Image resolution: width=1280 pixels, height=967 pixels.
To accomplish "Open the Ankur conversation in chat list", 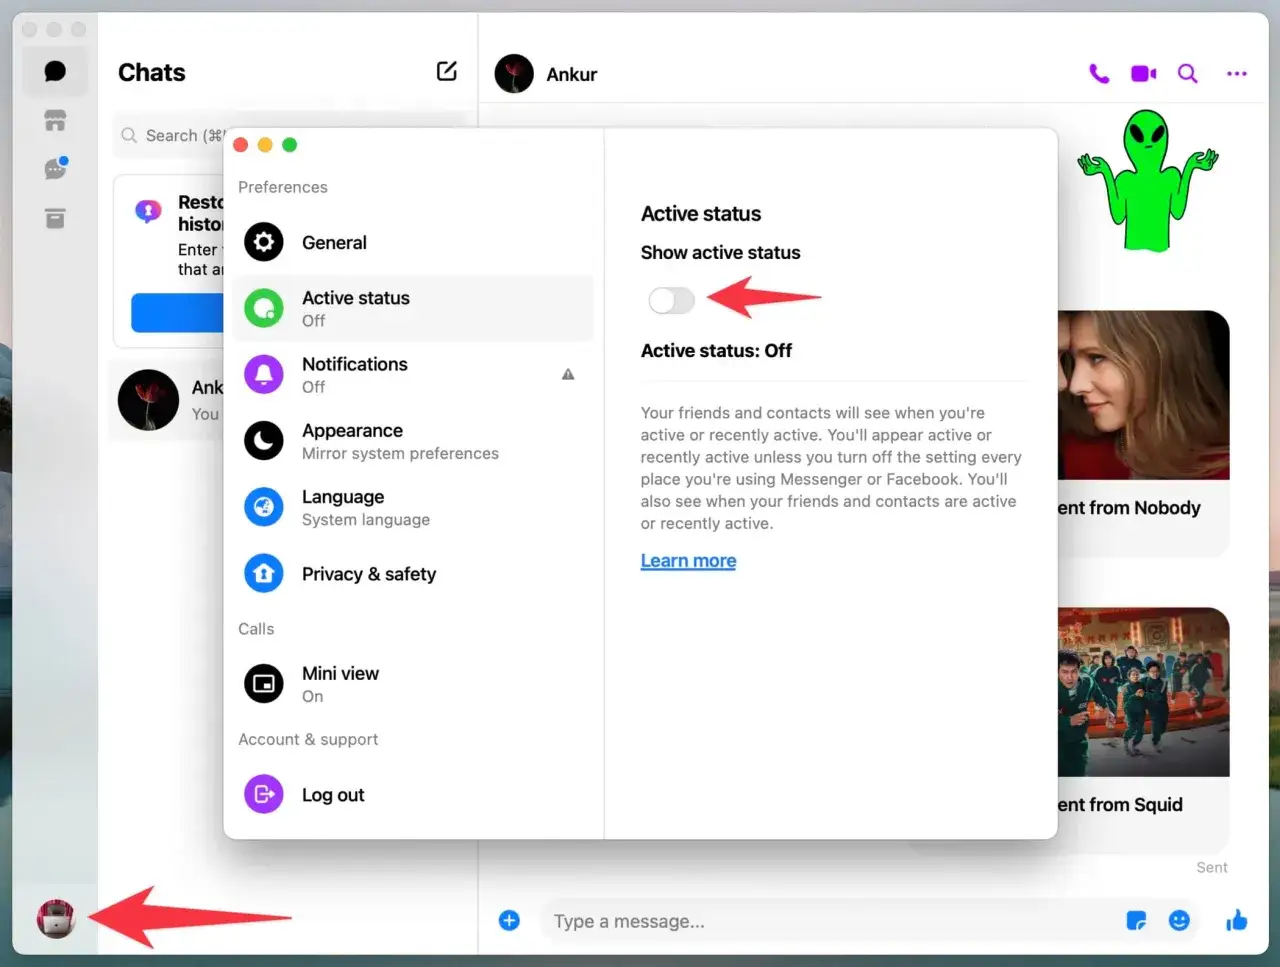I will tap(166, 400).
